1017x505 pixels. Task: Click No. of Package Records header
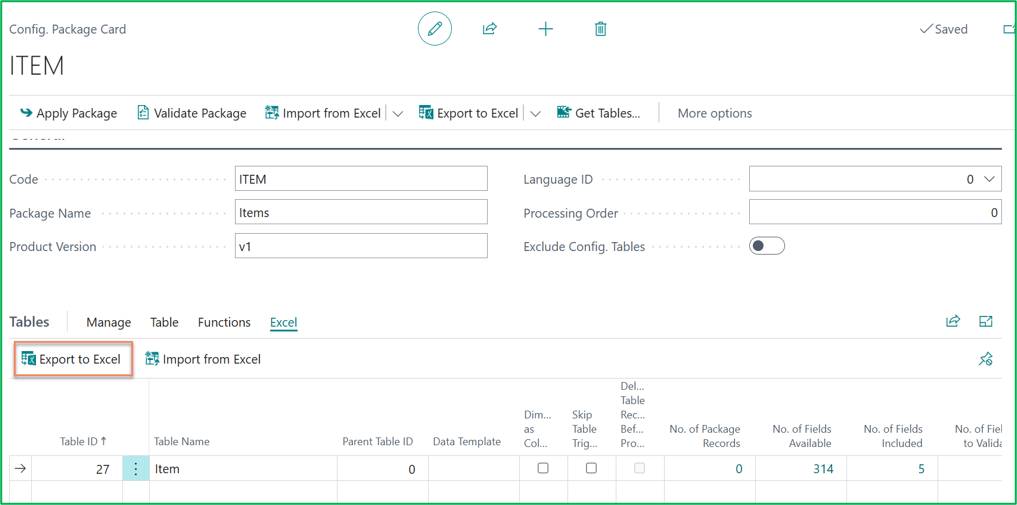pyautogui.click(x=704, y=436)
